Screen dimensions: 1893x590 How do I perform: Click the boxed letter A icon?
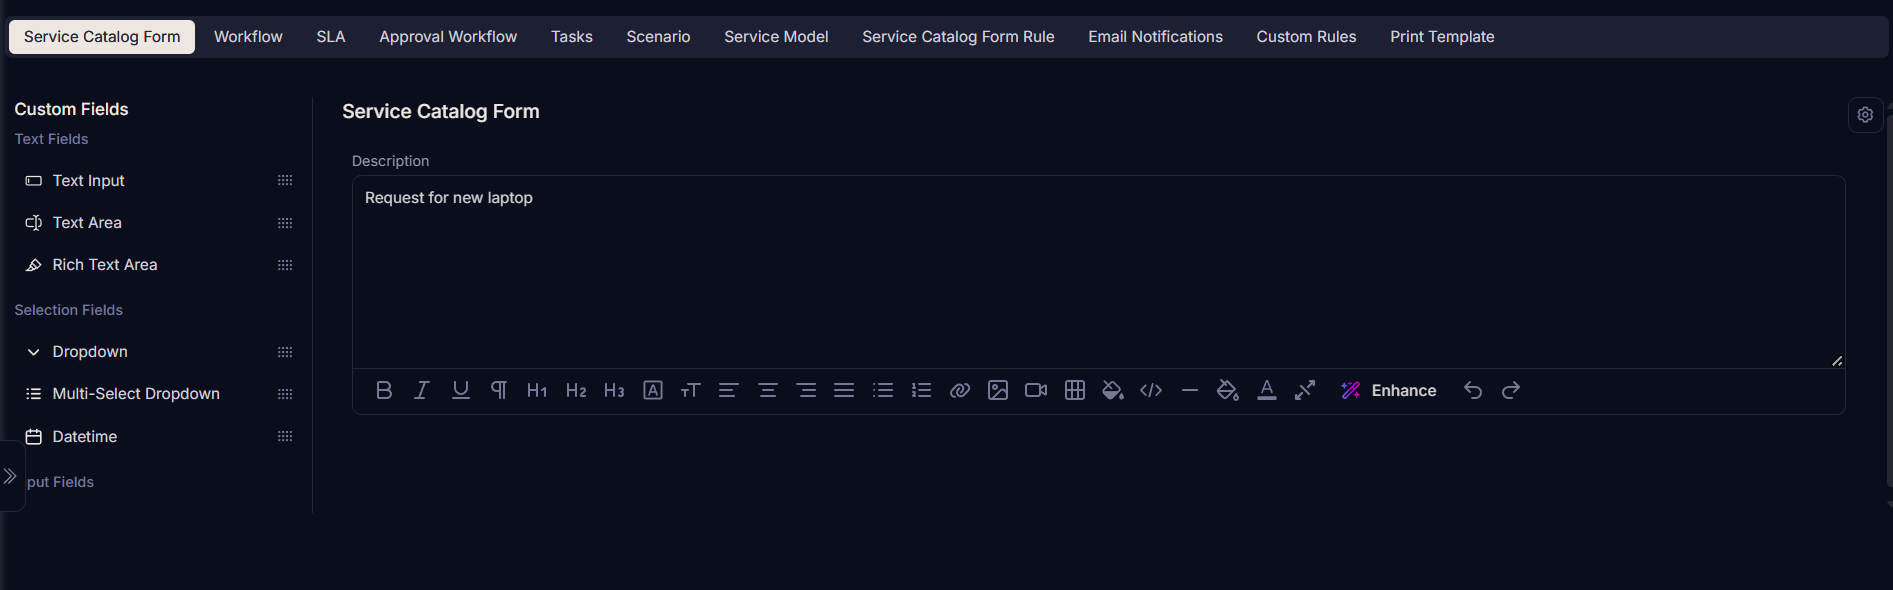coord(653,390)
